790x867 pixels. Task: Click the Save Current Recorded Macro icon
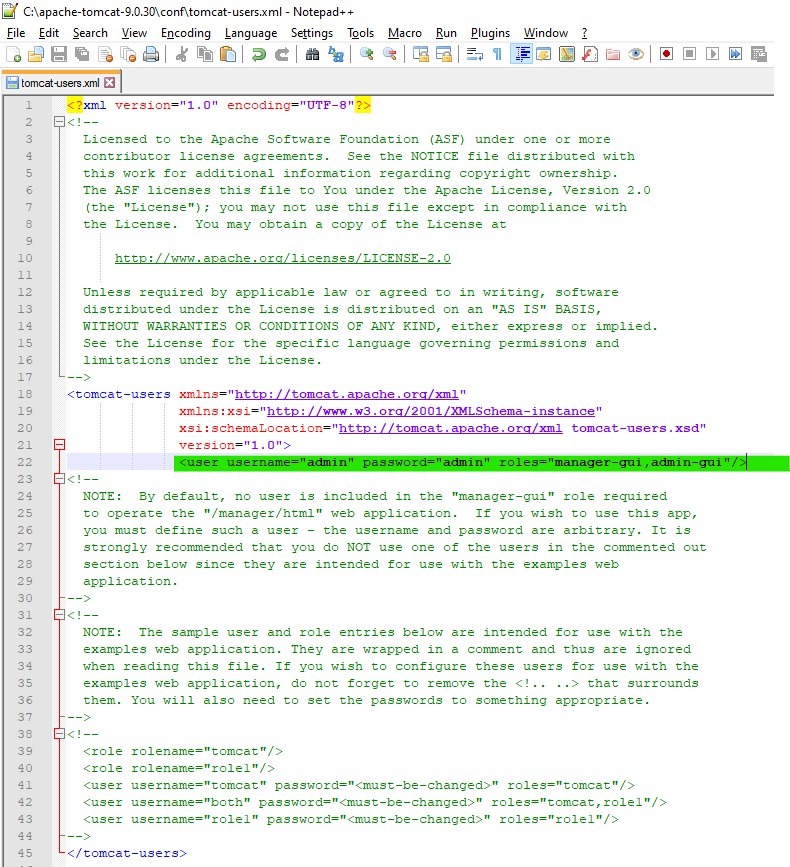coord(758,54)
